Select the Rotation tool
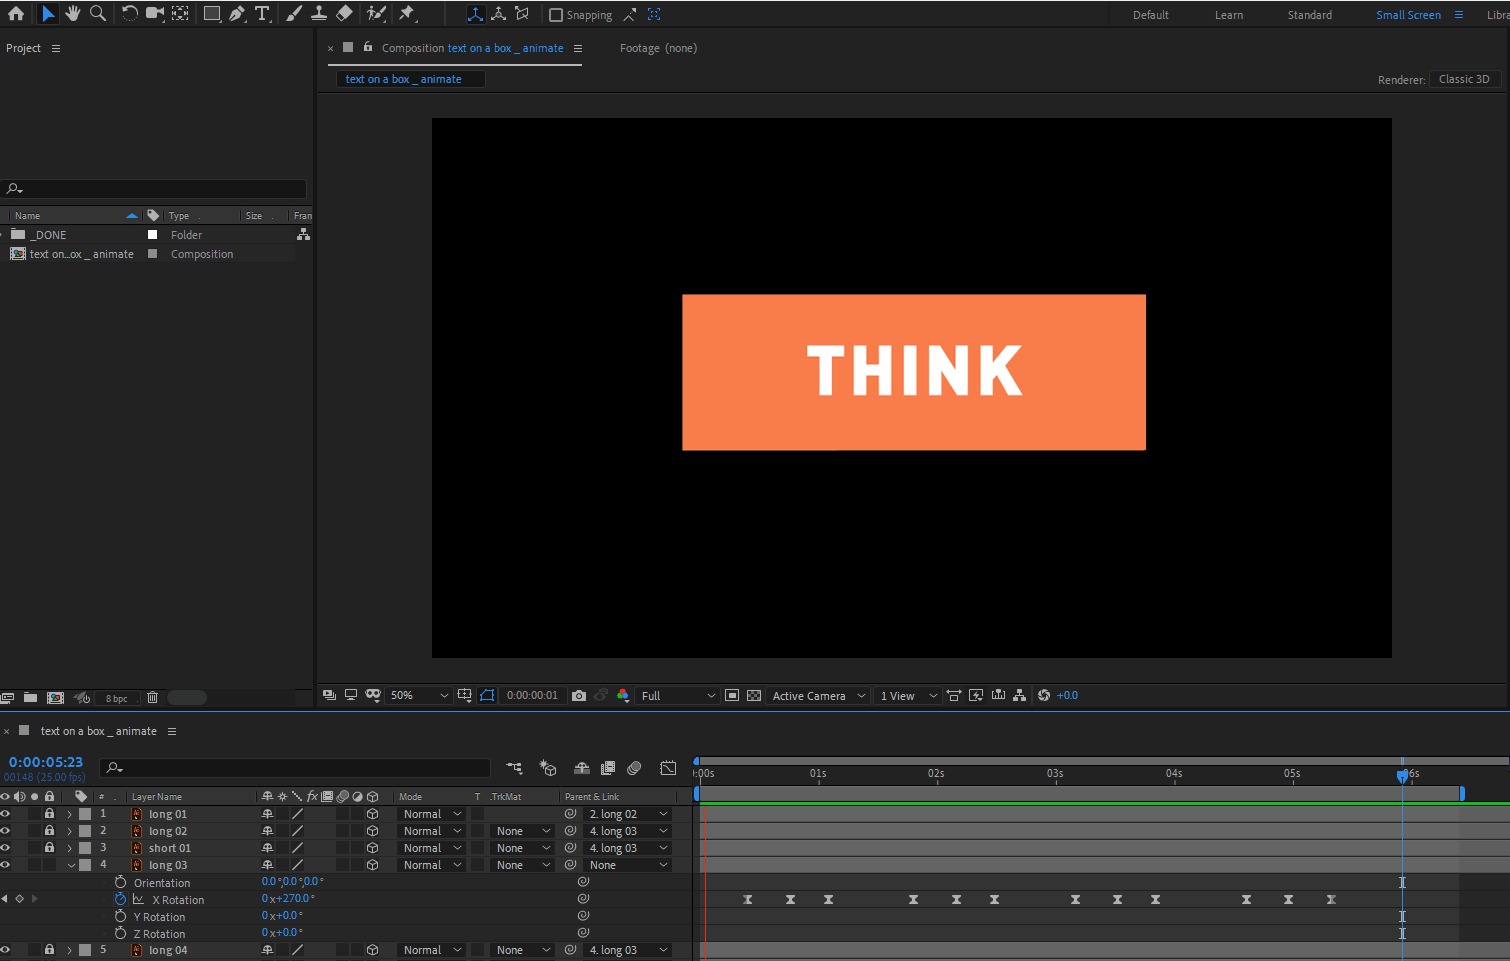The image size is (1510, 961). coord(130,14)
